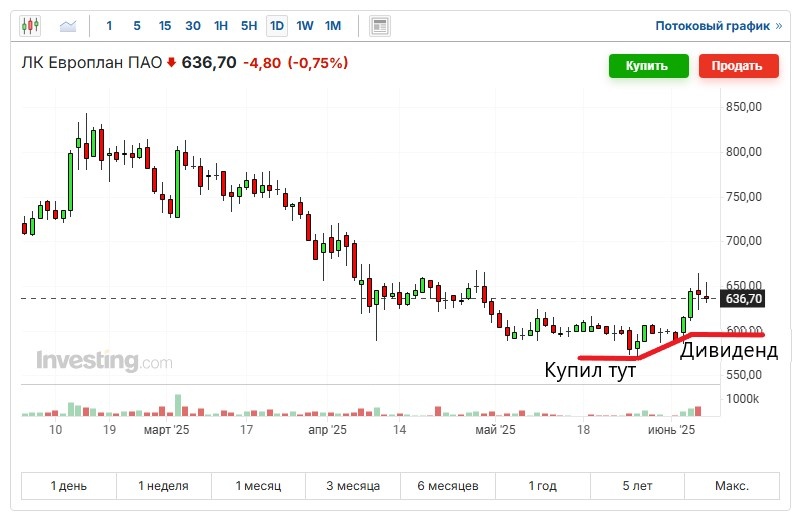Screen dimensions: 802x520
Task: Show the 1 месяц range
Action: 258,486
